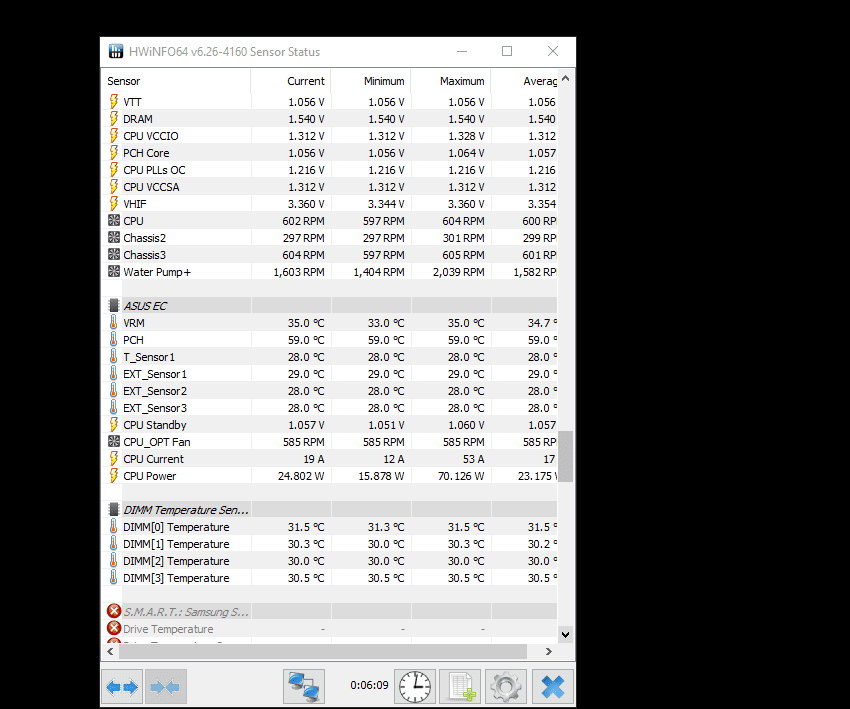Screen dimensions: 850x709
Task: Click the Water Pump+ maximum 2,039 RPM
Action: (x=459, y=272)
